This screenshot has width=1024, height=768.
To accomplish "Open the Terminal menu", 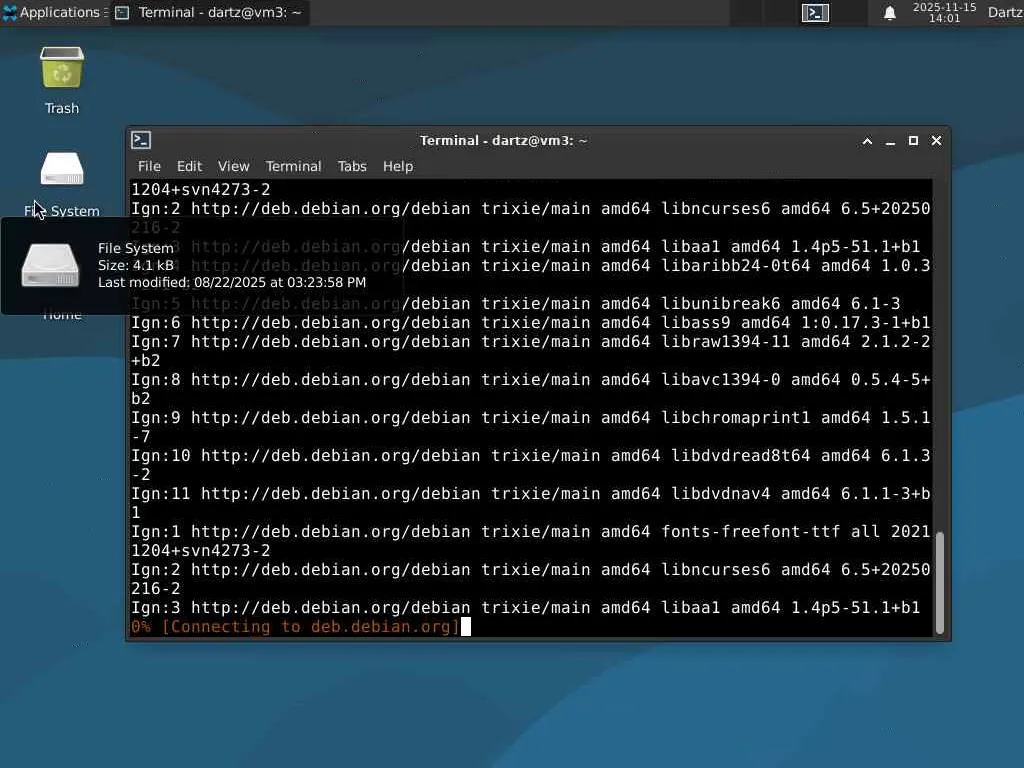I will (293, 167).
